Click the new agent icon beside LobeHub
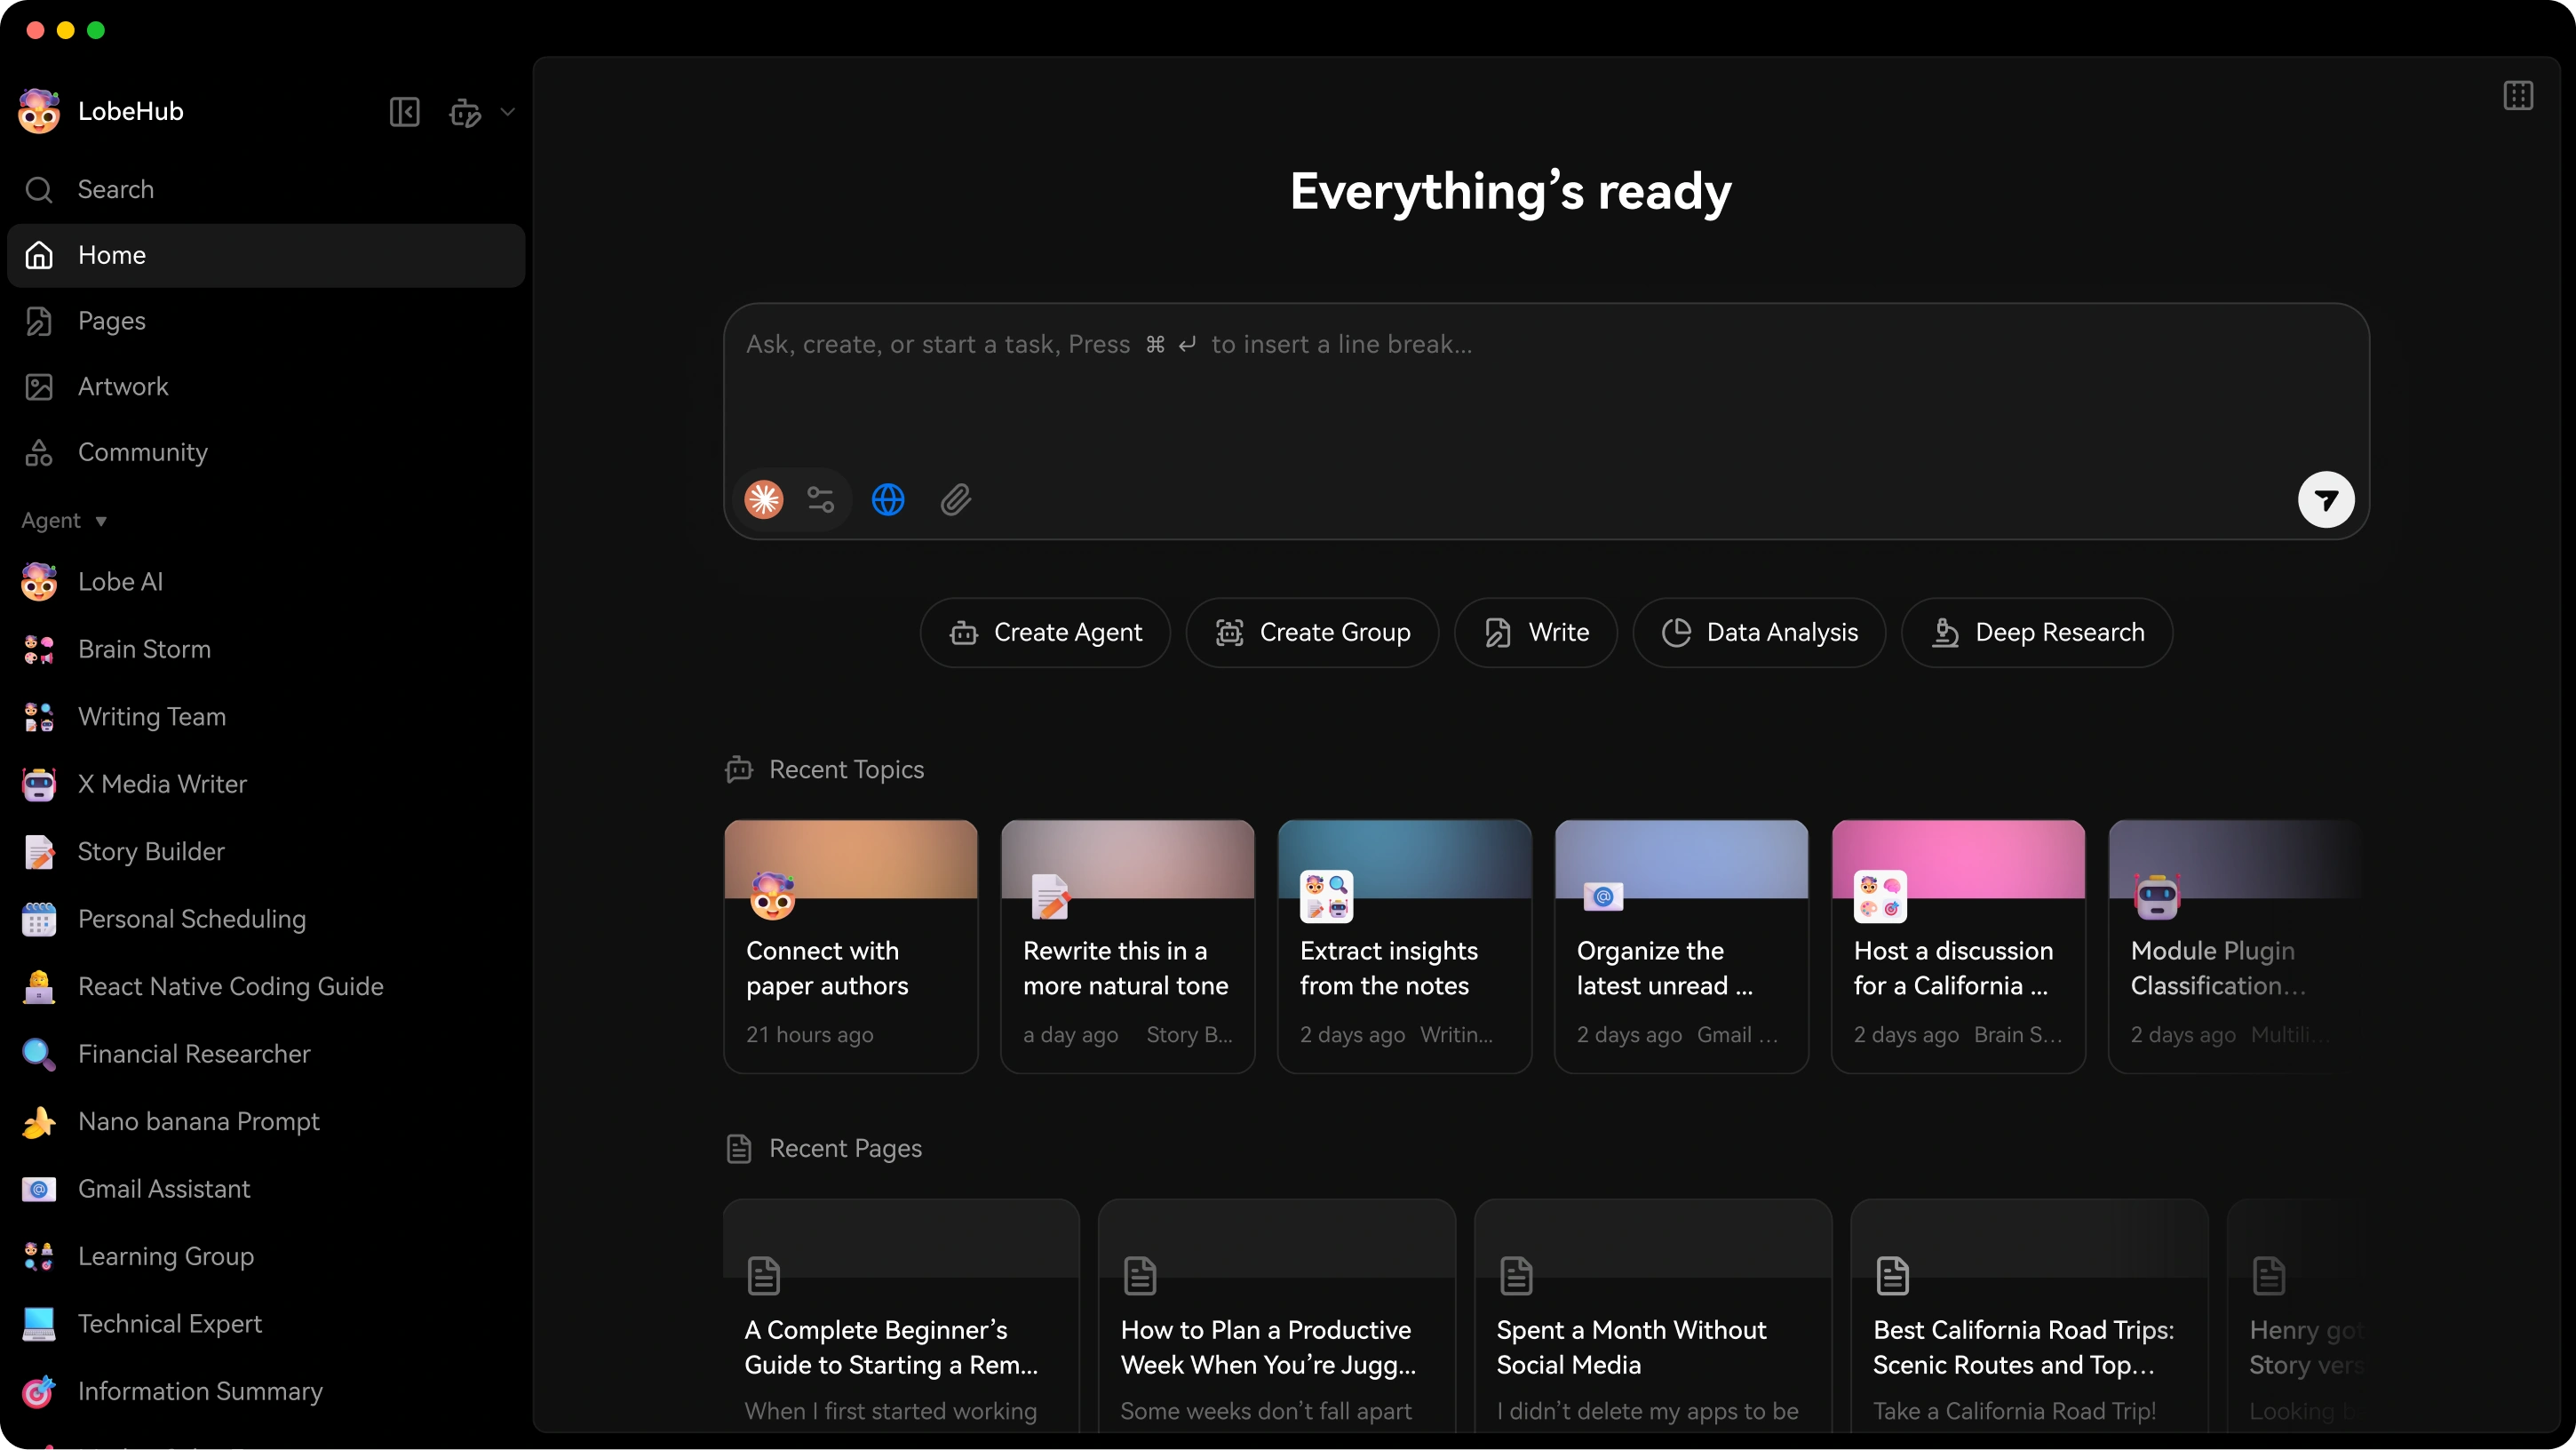Screen dimensions: 2576x1450 pyautogui.click(x=465, y=112)
